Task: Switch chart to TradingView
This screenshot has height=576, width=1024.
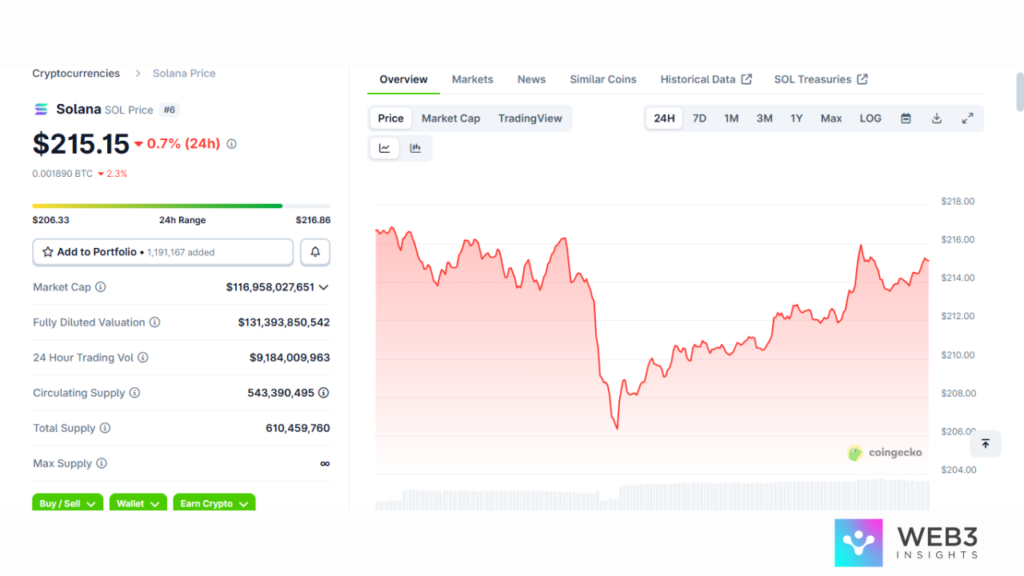Action: click(x=530, y=118)
